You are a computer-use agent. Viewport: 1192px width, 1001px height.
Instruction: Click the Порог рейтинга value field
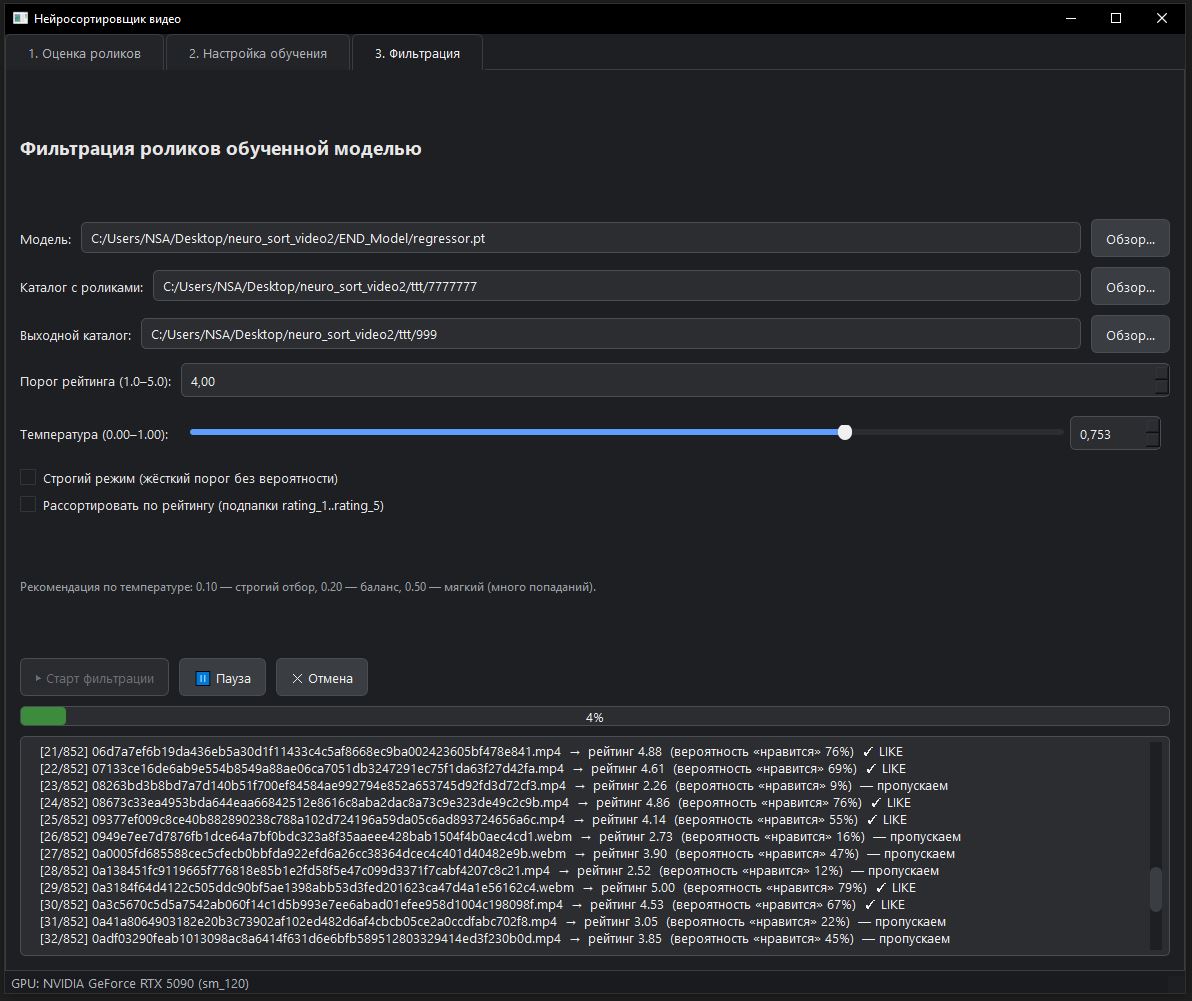pyautogui.click(x=667, y=381)
